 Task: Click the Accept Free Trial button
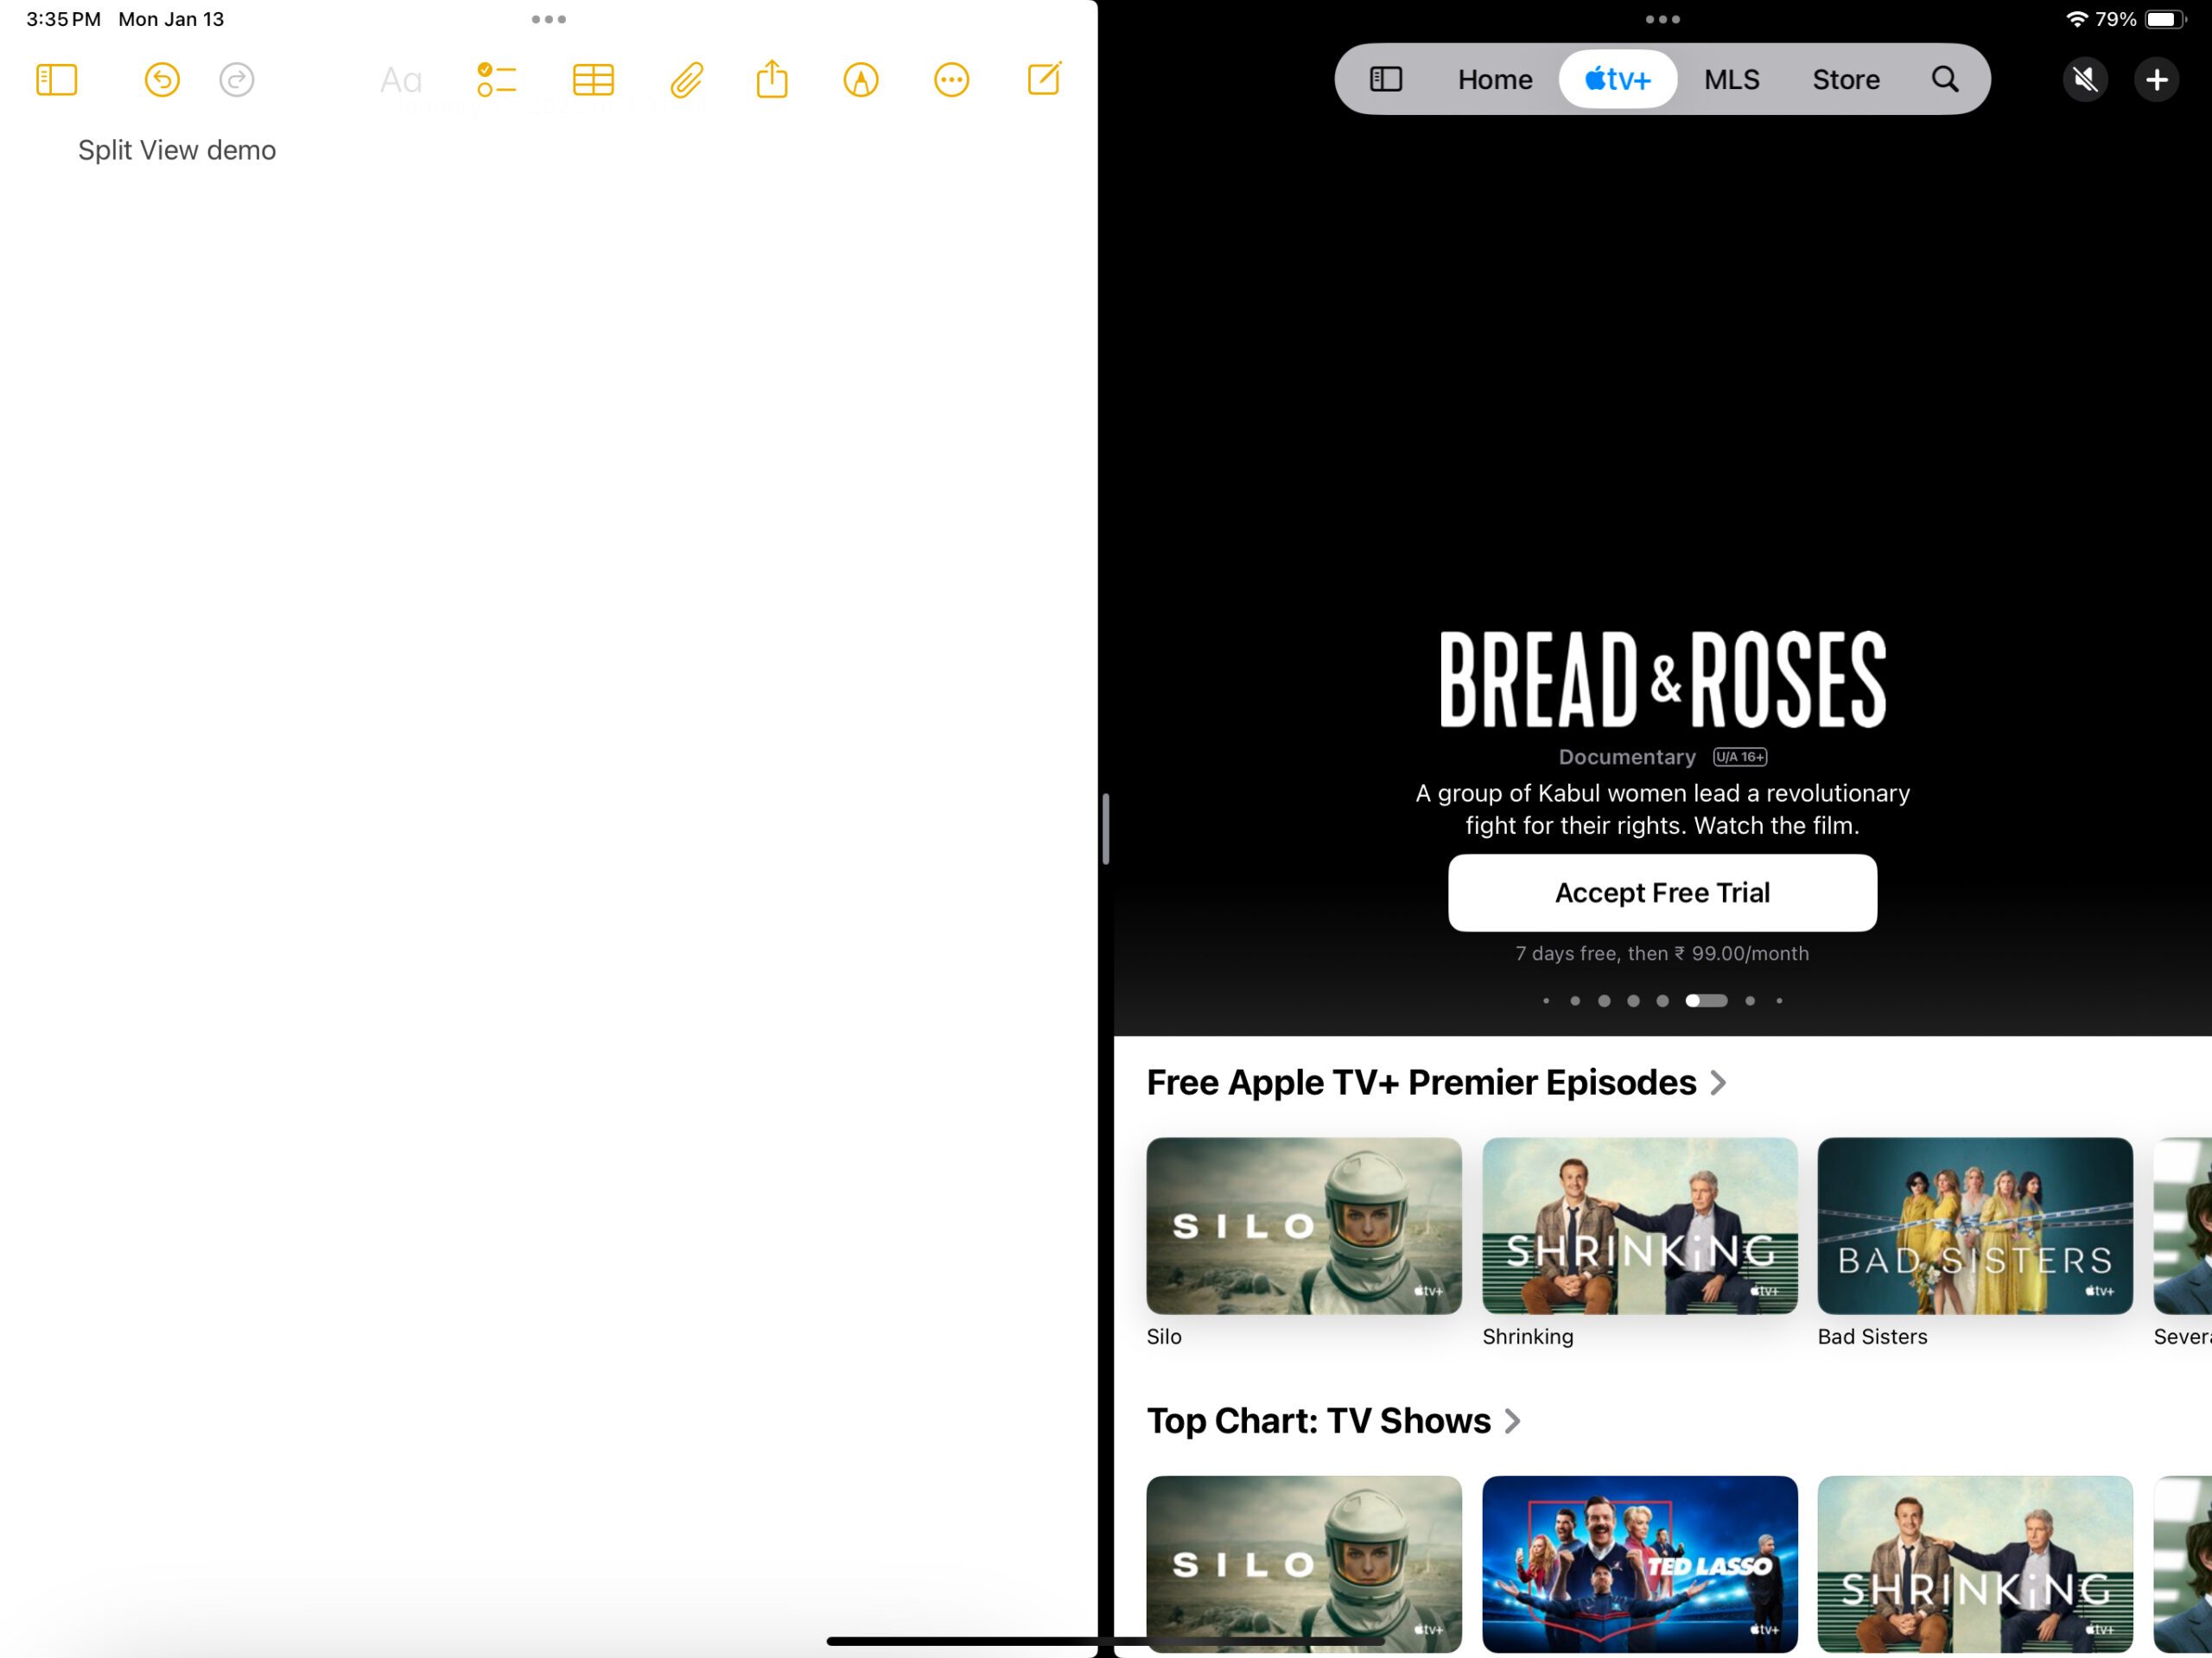click(x=1662, y=892)
